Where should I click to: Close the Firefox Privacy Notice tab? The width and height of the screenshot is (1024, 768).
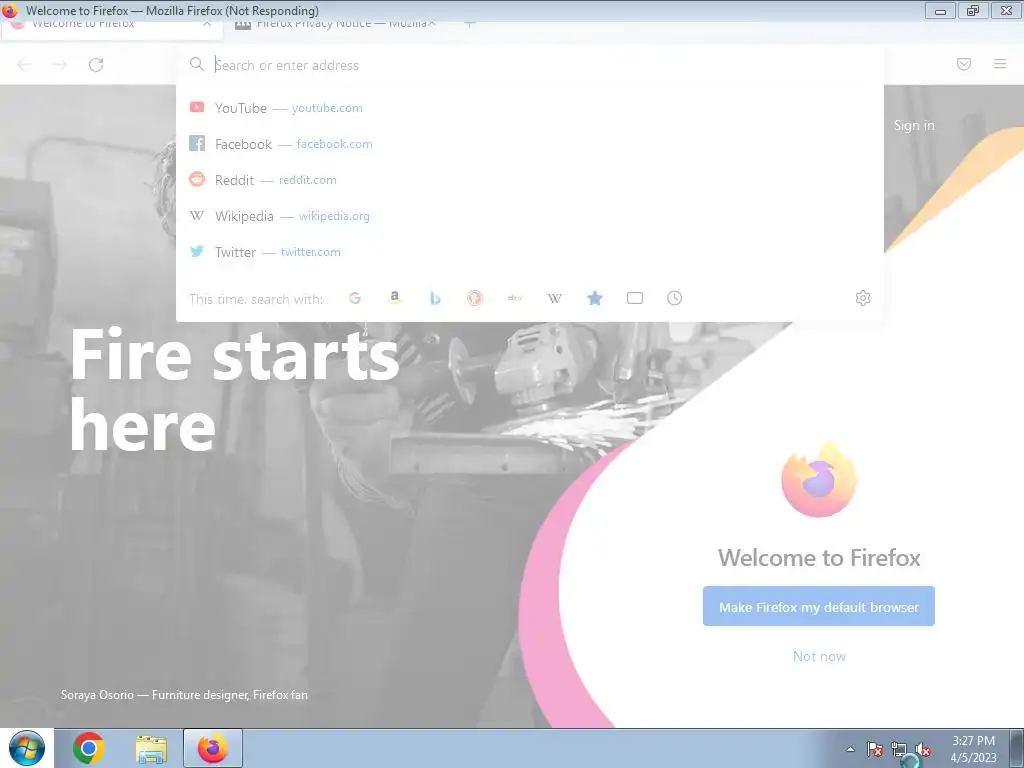point(432,24)
